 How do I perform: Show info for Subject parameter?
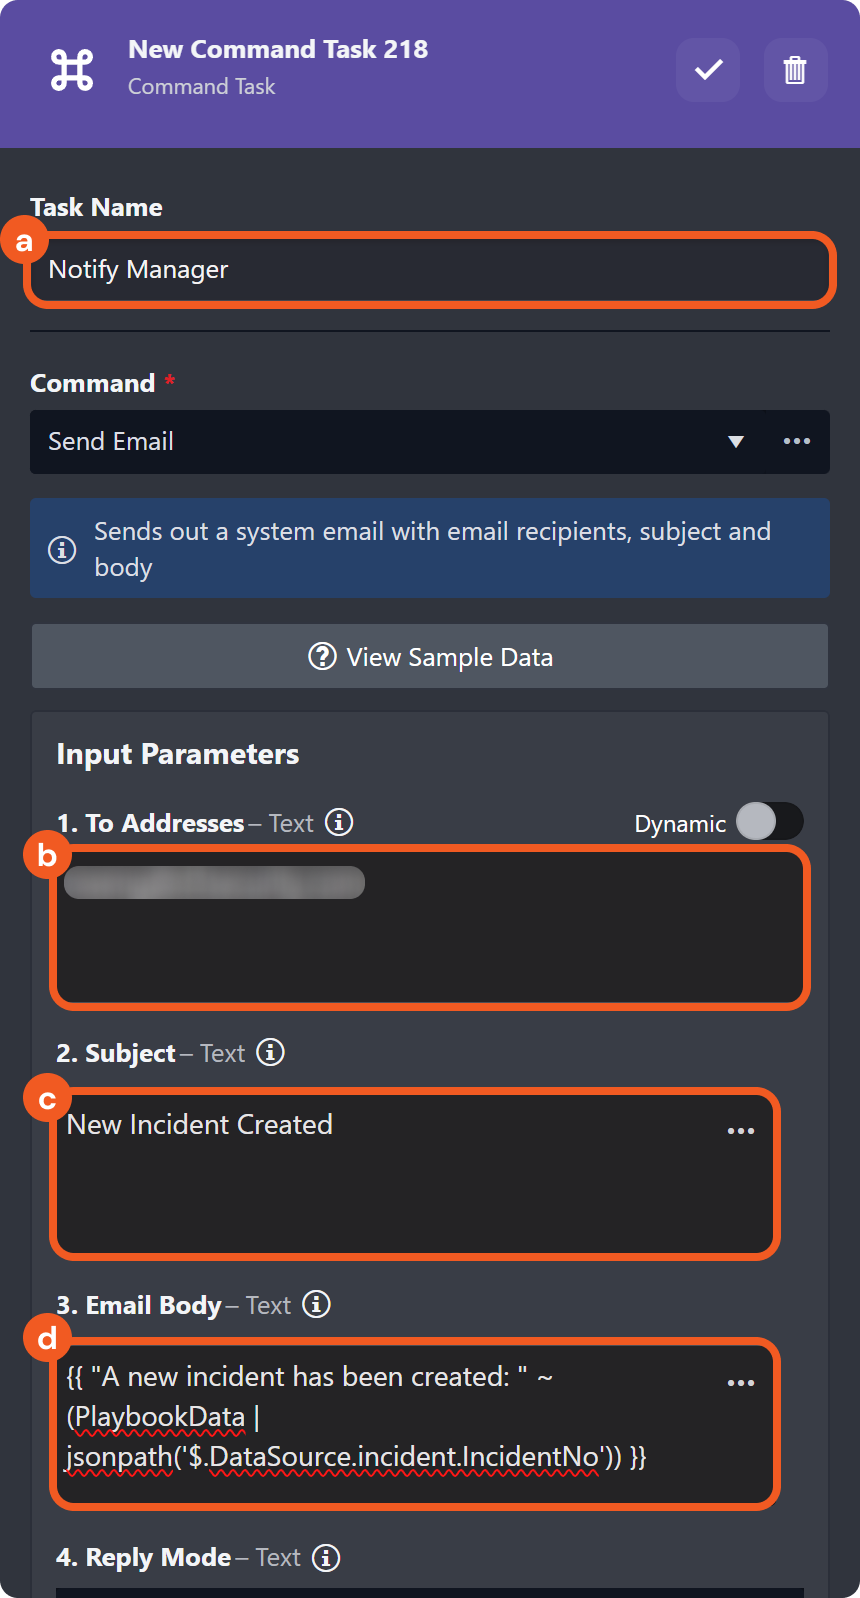271,1052
